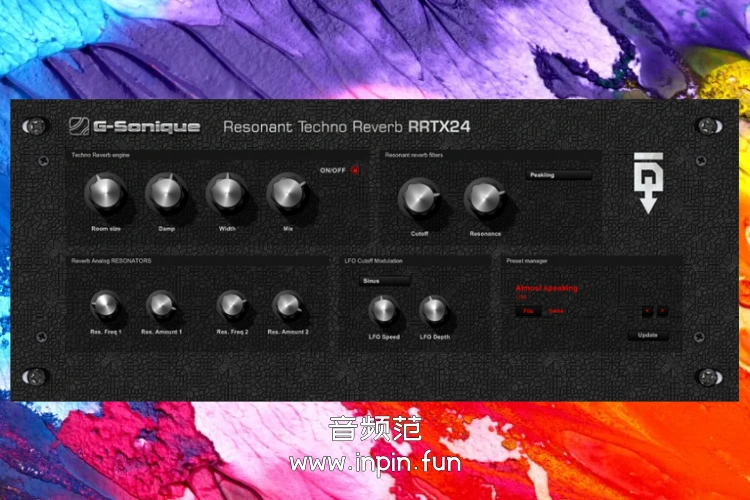Viewport: 750px width, 500px height.
Task: Click the Cutoff text label
Action: coord(419,233)
